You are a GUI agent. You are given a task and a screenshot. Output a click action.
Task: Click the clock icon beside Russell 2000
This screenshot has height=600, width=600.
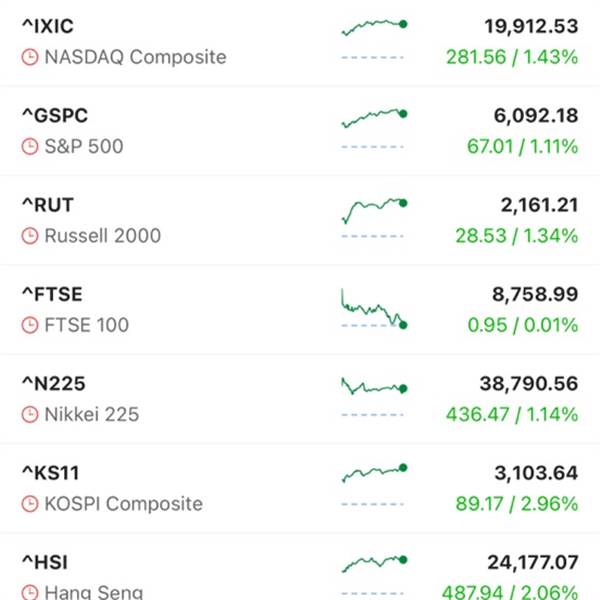click(x=30, y=236)
